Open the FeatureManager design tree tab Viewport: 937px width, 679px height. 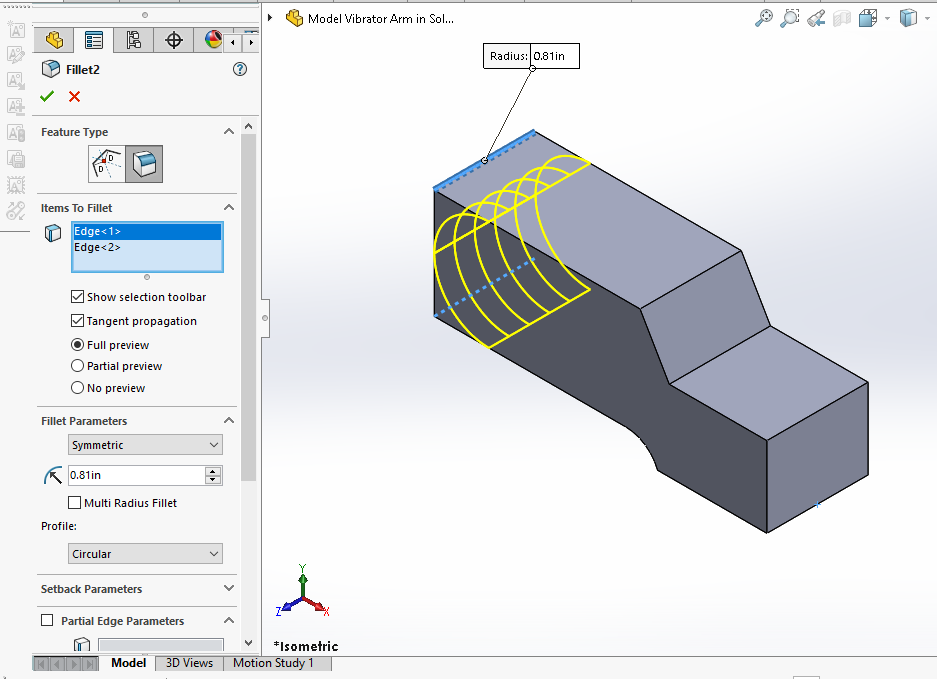point(54,40)
